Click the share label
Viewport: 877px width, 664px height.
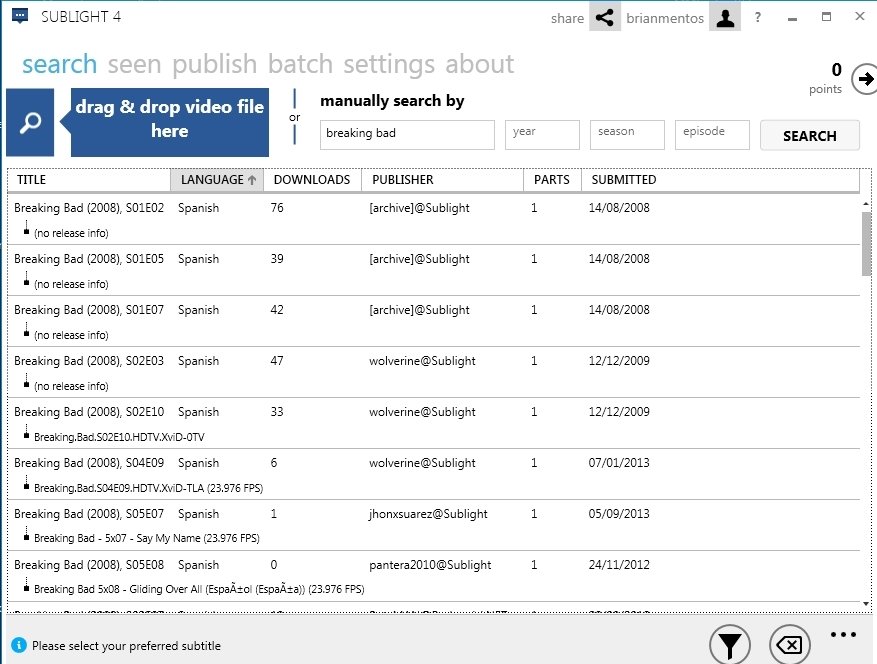click(567, 18)
